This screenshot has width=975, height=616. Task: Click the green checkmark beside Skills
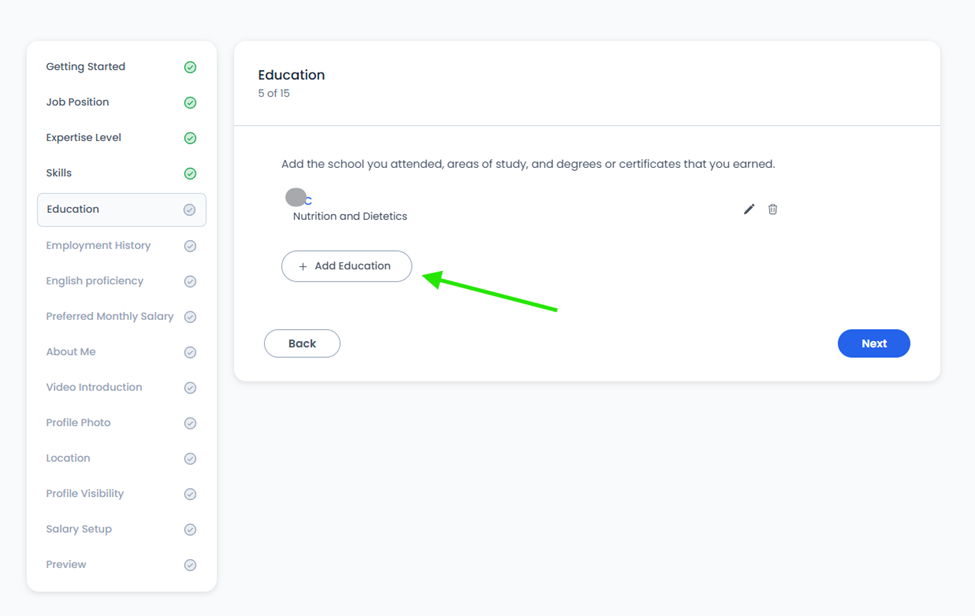click(190, 173)
